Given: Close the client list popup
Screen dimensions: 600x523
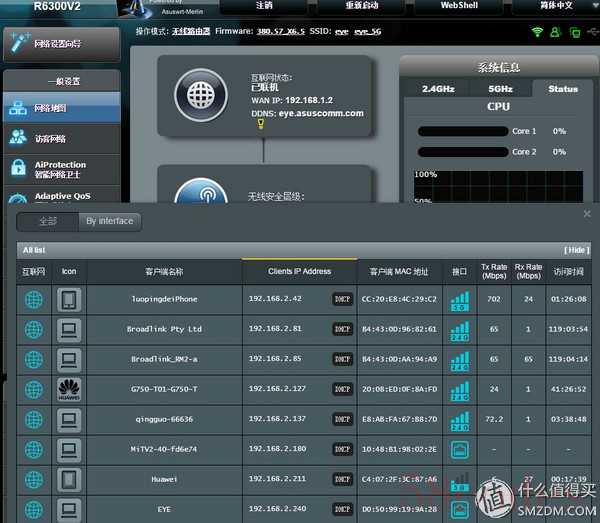Looking at the screenshot, I should (587, 213).
